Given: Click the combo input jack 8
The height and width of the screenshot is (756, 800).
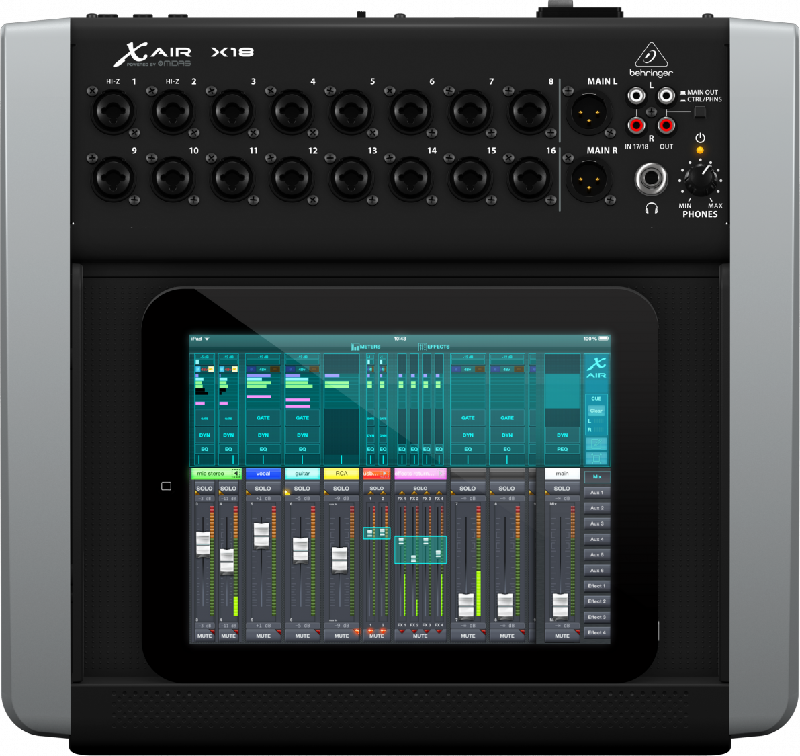Looking at the screenshot, I should (530, 111).
